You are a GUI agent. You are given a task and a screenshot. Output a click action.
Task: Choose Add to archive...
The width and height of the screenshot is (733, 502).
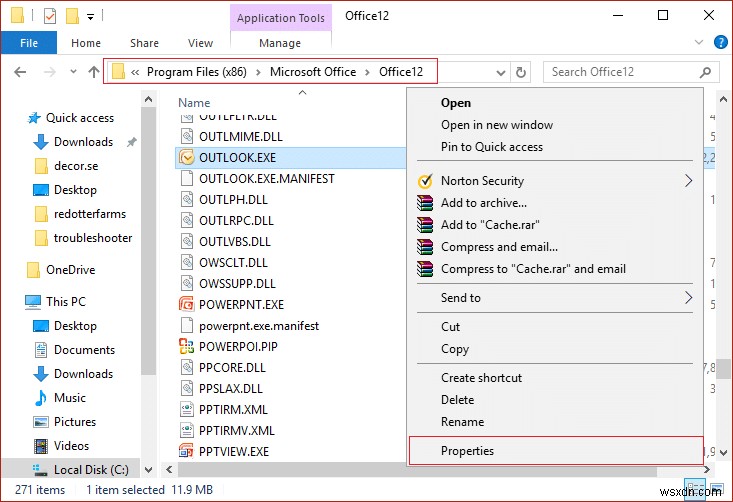click(554, 203)
